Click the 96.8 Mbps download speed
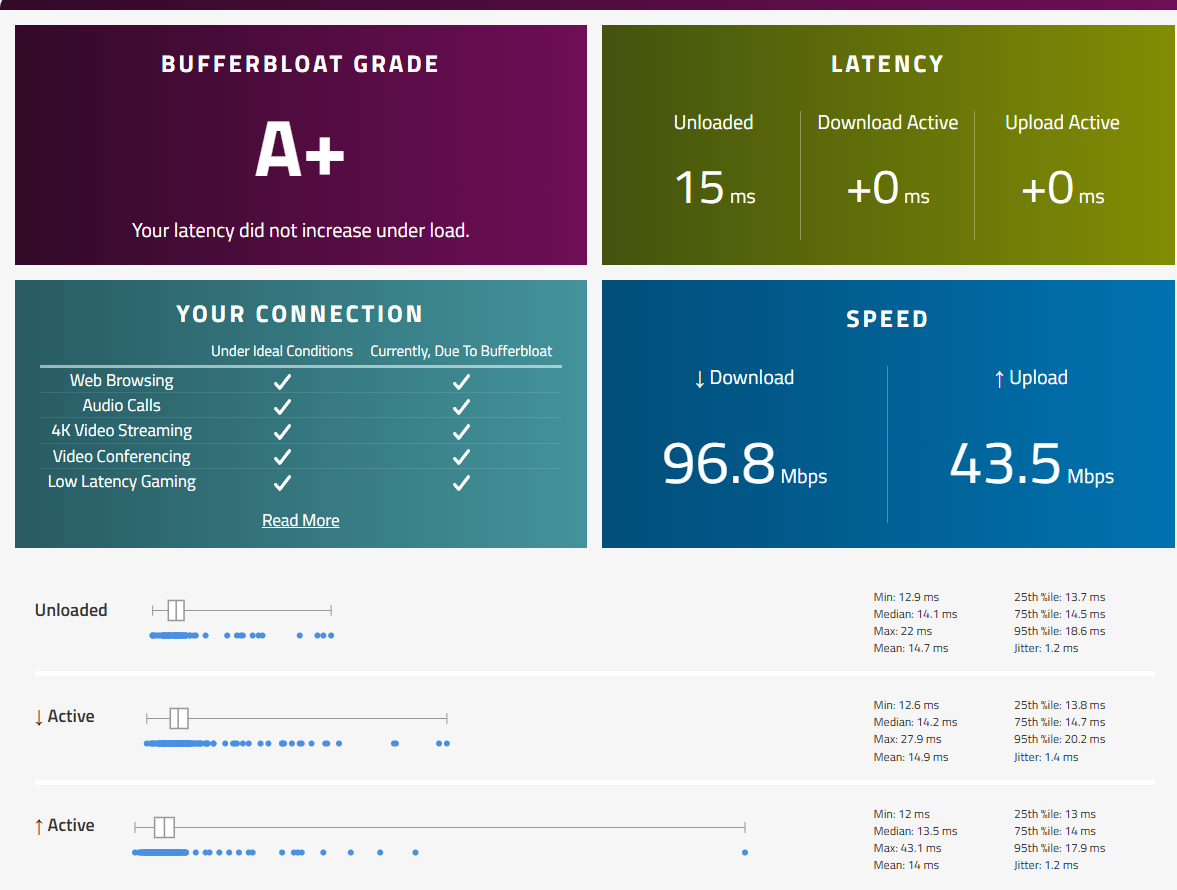This screenshot has height=890, width=1177. coord(745,465)
